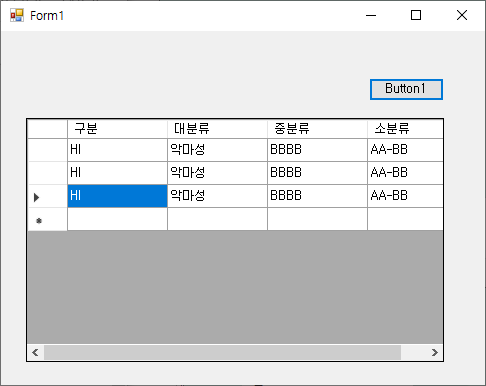Click the horizontal scrollbar thumb
The width and height of the screenshot is (486, 386).
222,352
